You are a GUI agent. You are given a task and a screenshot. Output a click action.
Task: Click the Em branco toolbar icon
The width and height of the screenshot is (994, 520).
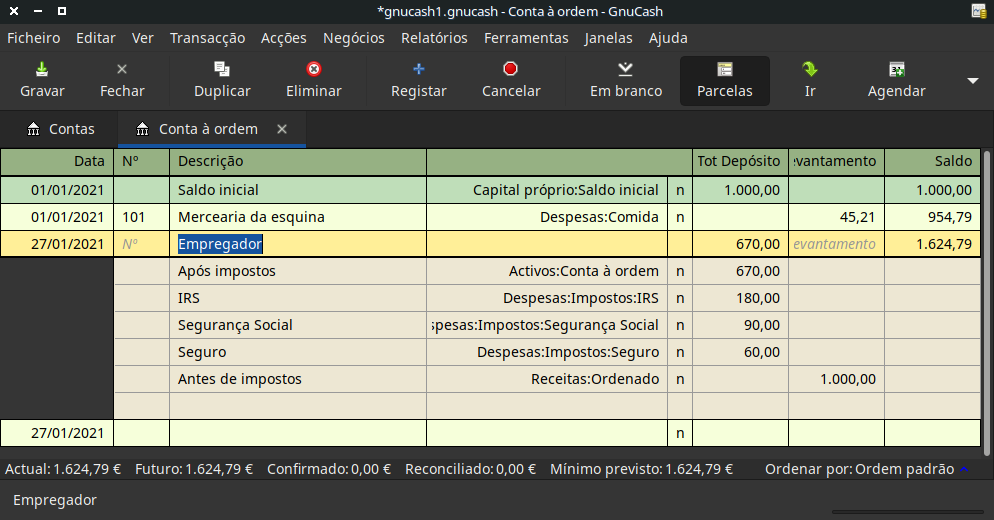tap(626, 70)
